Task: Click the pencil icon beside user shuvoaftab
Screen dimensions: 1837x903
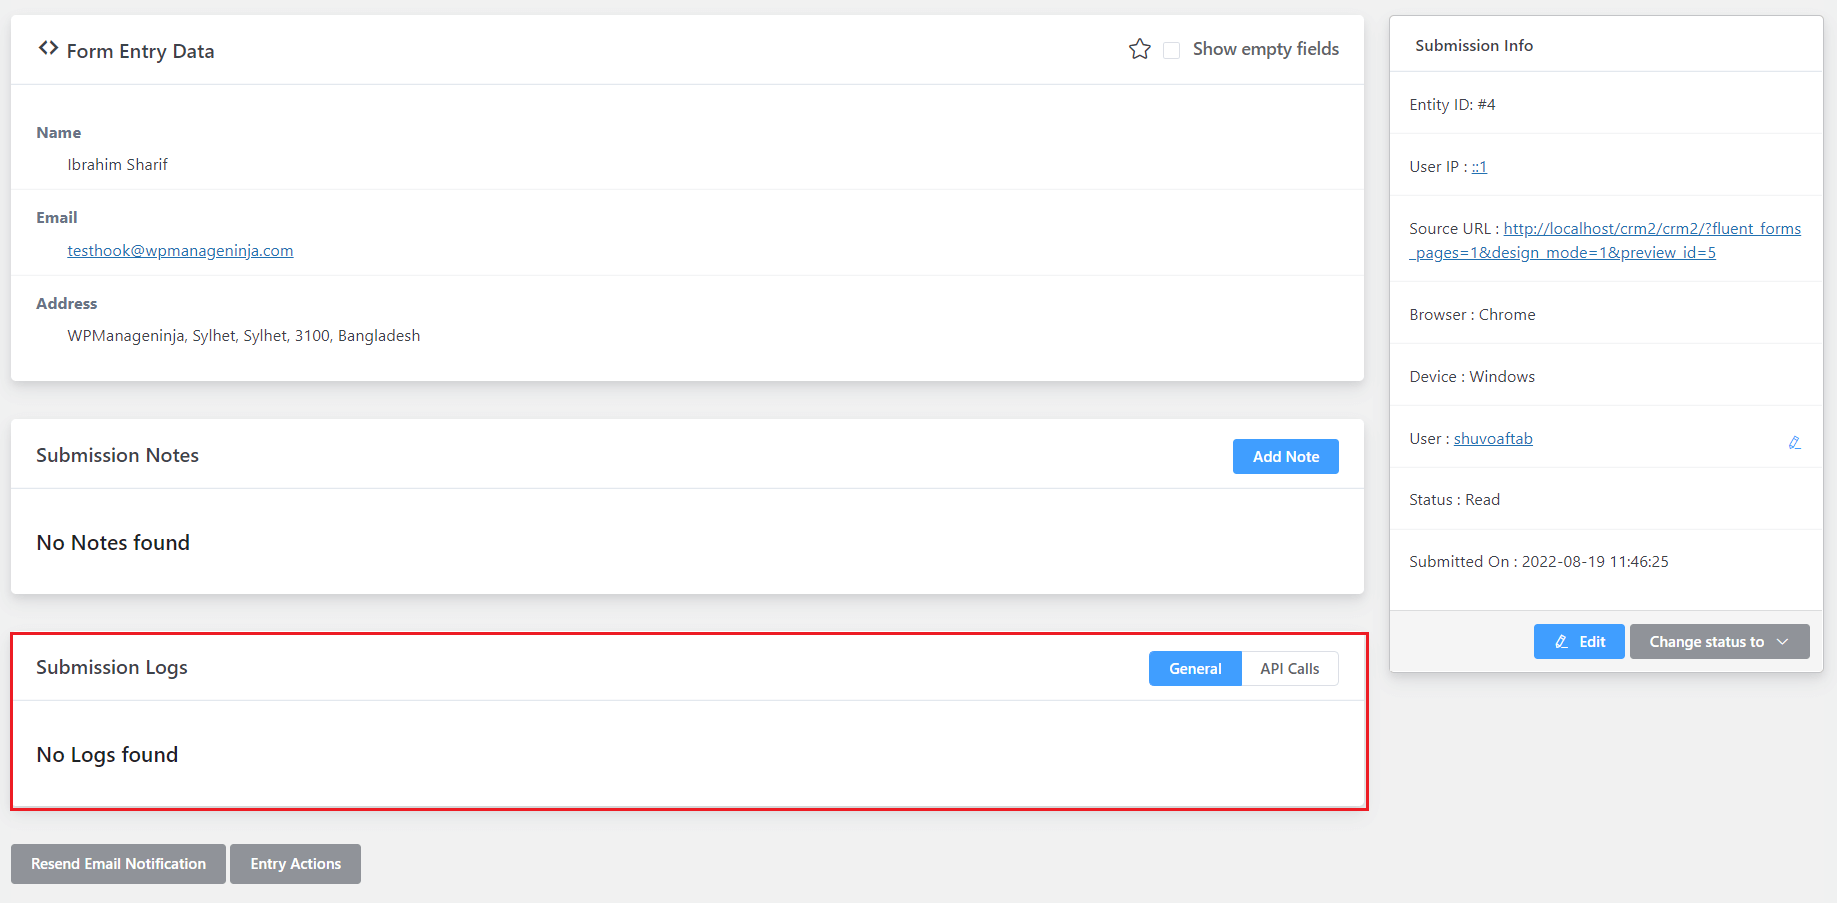Action: click(1795, 442)
